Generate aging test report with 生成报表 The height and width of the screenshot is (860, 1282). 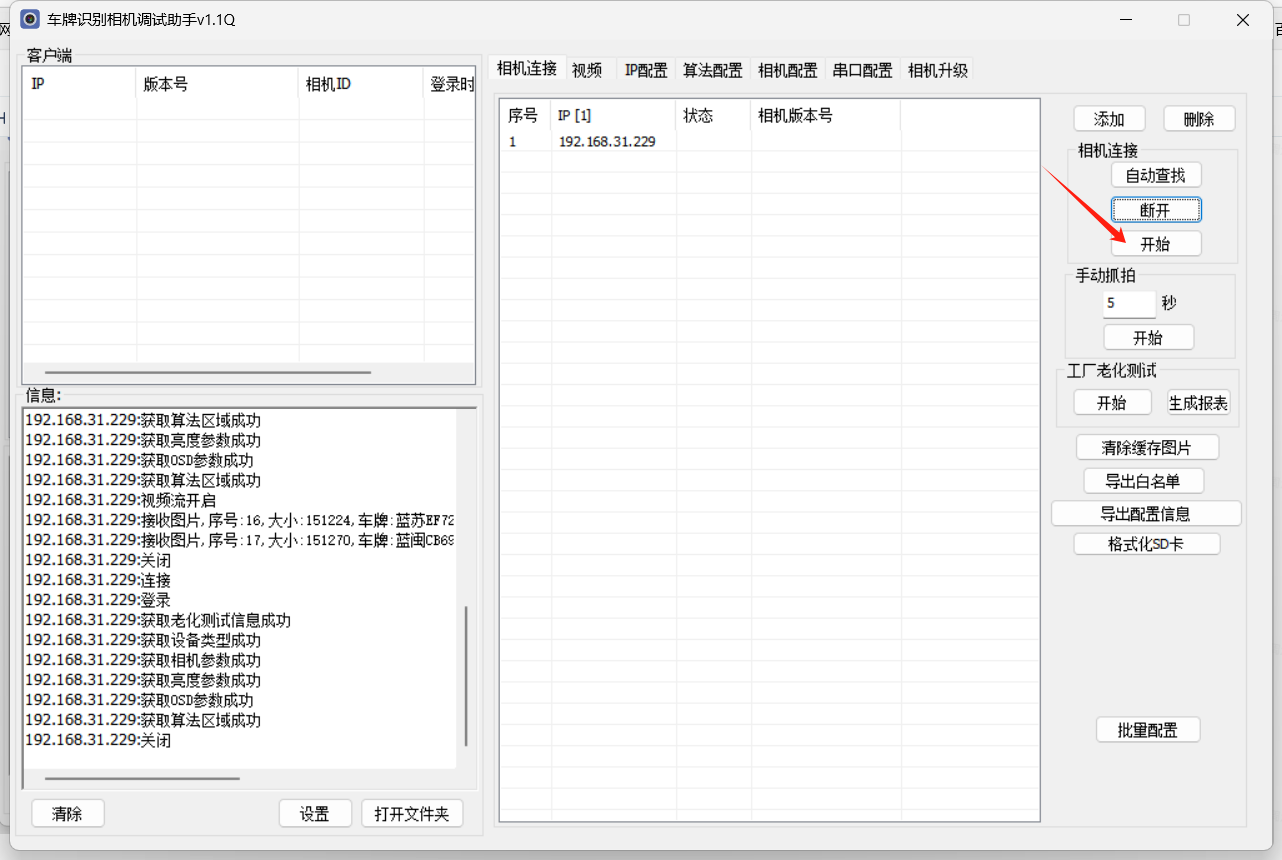click(x=1199, y=403)
